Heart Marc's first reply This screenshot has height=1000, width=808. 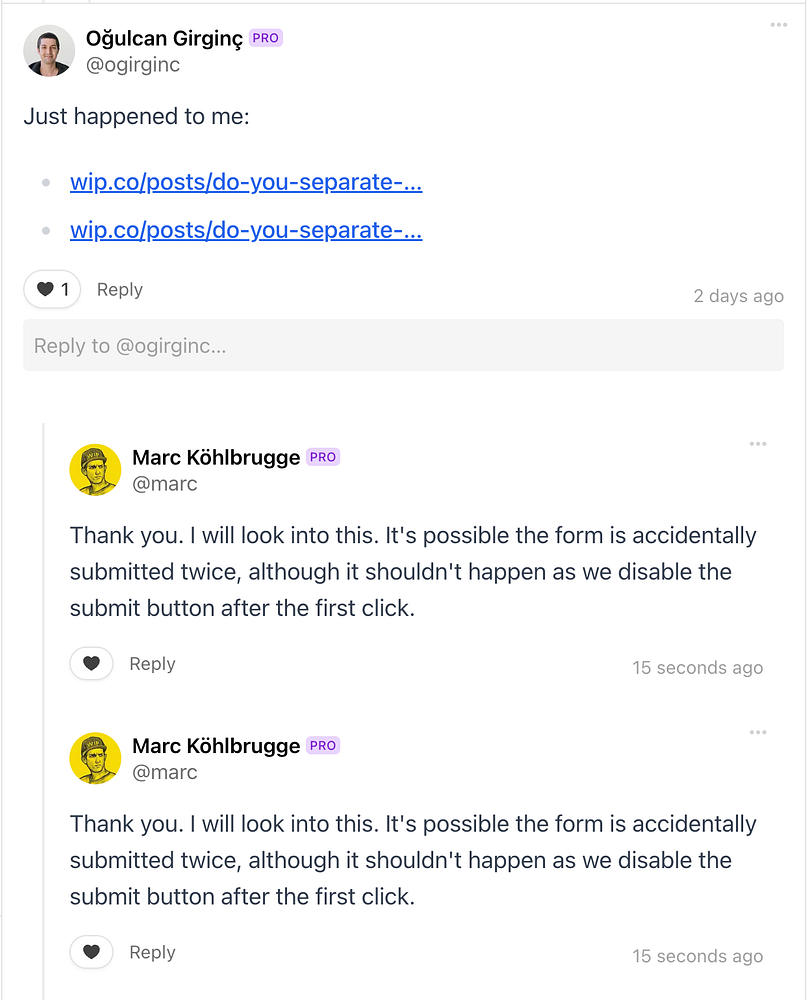tap(91, 664)
